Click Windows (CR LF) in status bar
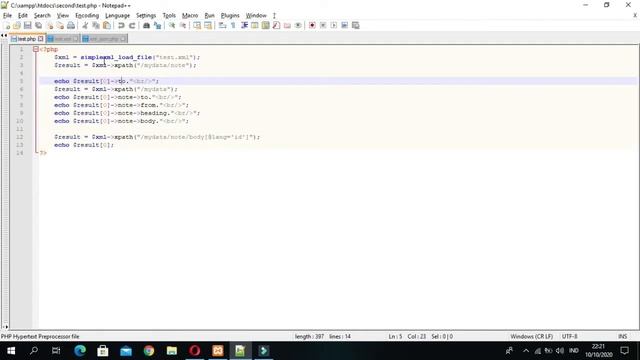Screen dimensions: 640x360 [x=531, y=336]
